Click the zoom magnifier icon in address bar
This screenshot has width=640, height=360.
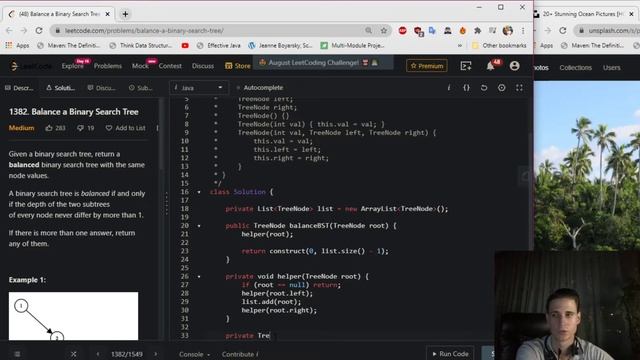point(369,31)
